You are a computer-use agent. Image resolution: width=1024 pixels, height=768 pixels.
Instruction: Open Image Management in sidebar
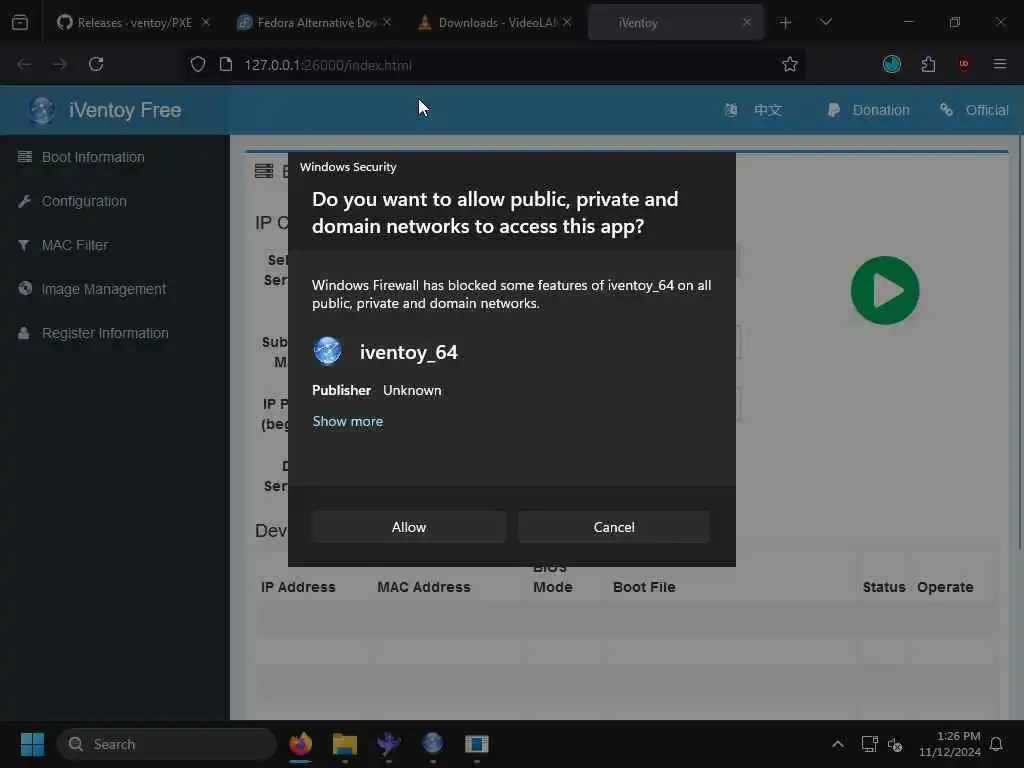point(104,289)
